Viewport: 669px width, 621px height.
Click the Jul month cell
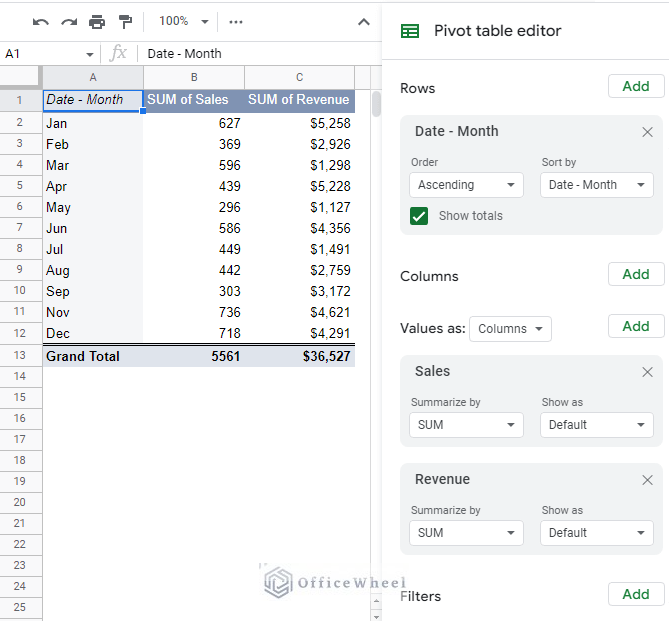click(93, 249)
